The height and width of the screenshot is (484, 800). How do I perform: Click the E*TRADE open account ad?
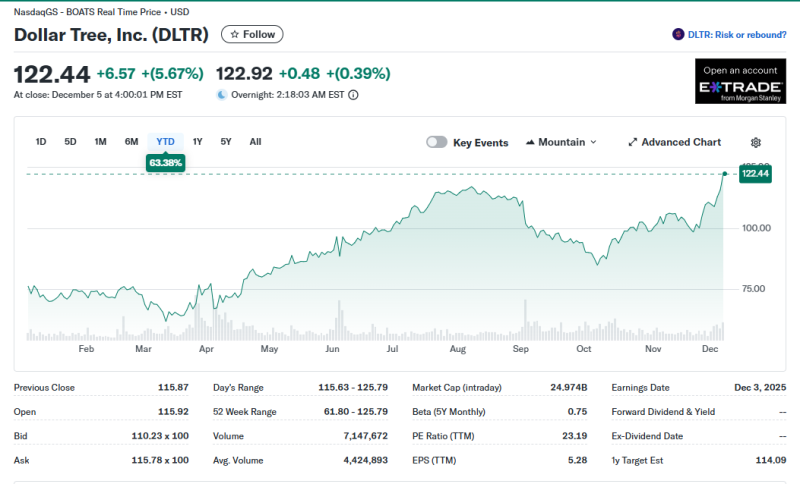click(x=741, y=81)
